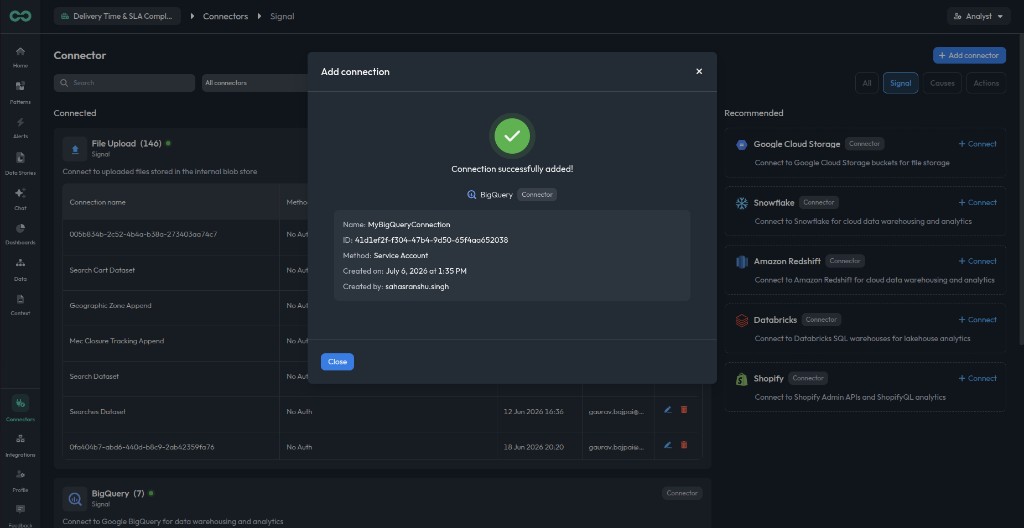Click the Snowflake logo icon

[x=741, y=203]
